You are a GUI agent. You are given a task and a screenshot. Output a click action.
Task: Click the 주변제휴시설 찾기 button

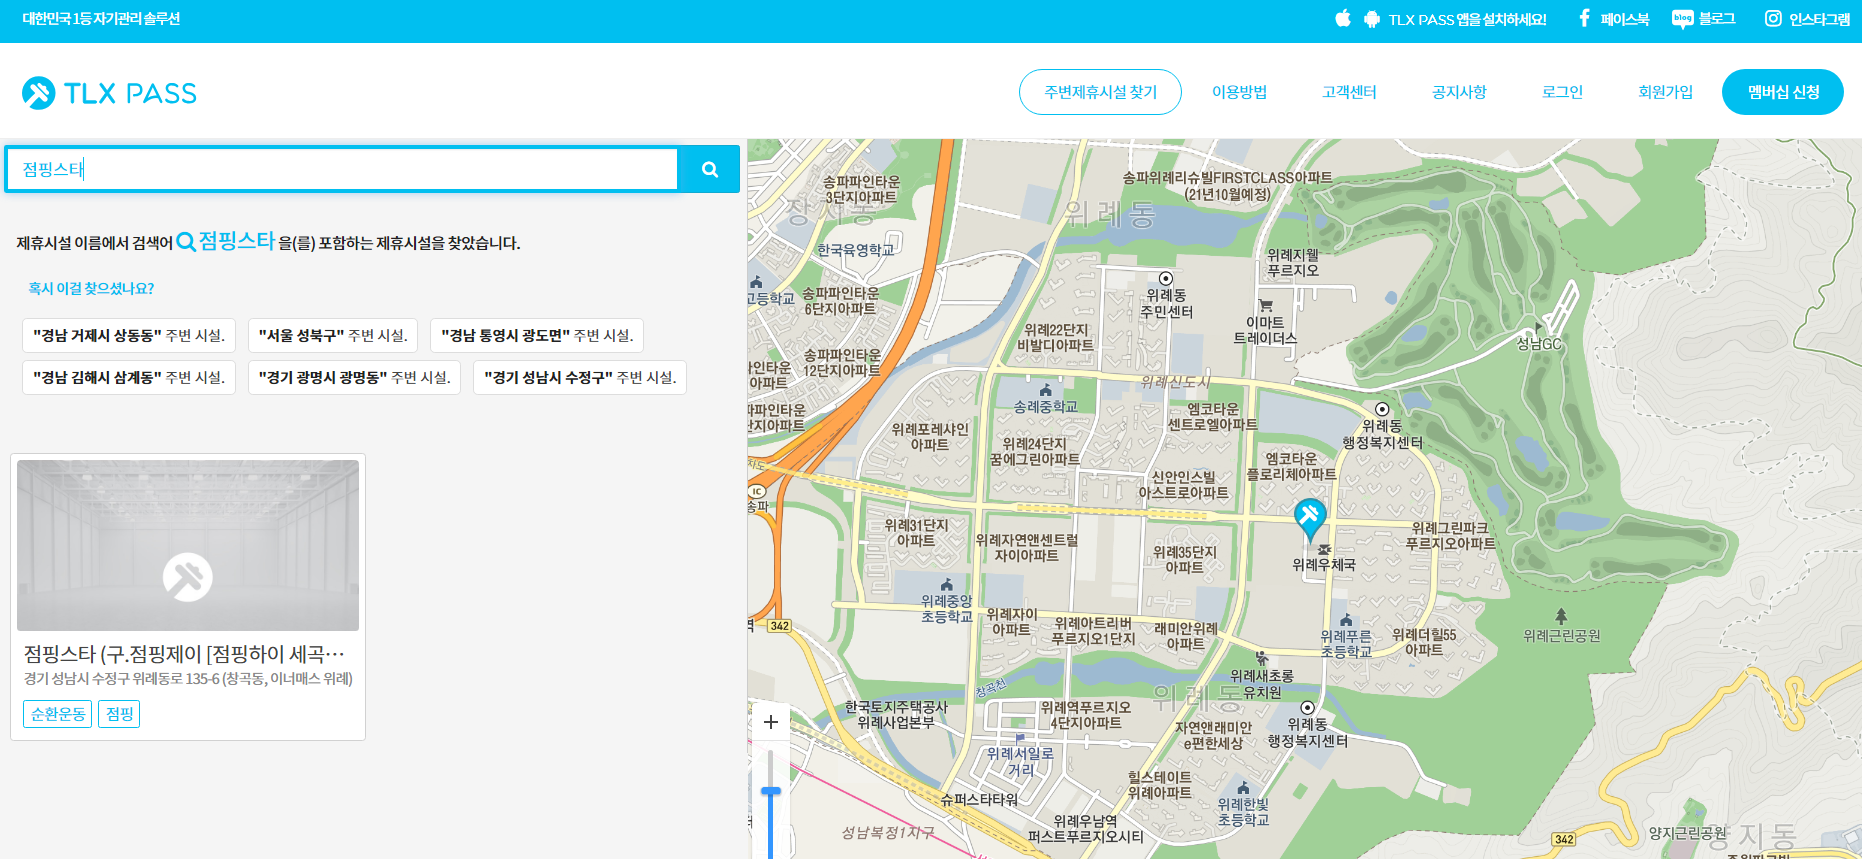(1100, 92)
